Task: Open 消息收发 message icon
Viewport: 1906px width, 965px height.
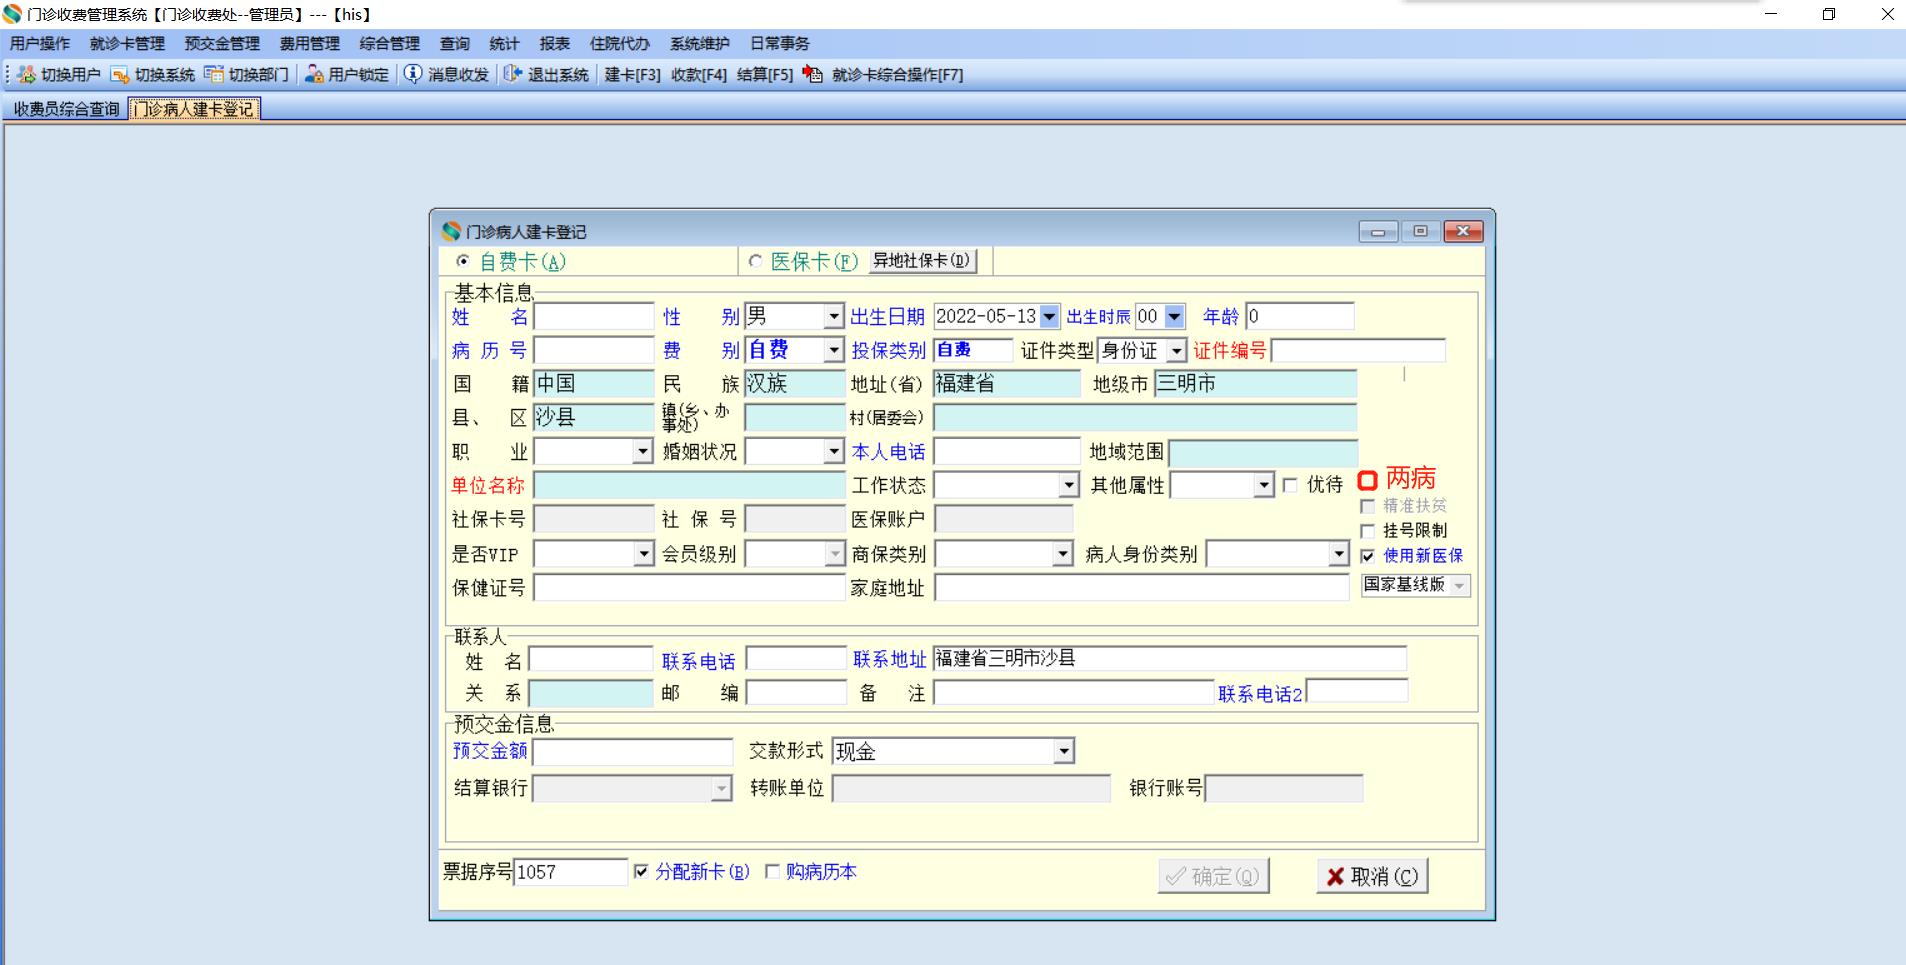Action: (x=413, y=75)
